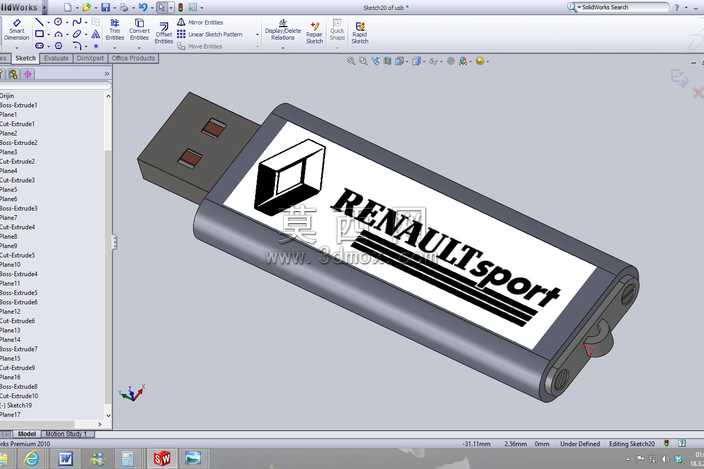Screen dimensions: 704x469
Task: Click Mirror Entities button
Action: point(200,22)
